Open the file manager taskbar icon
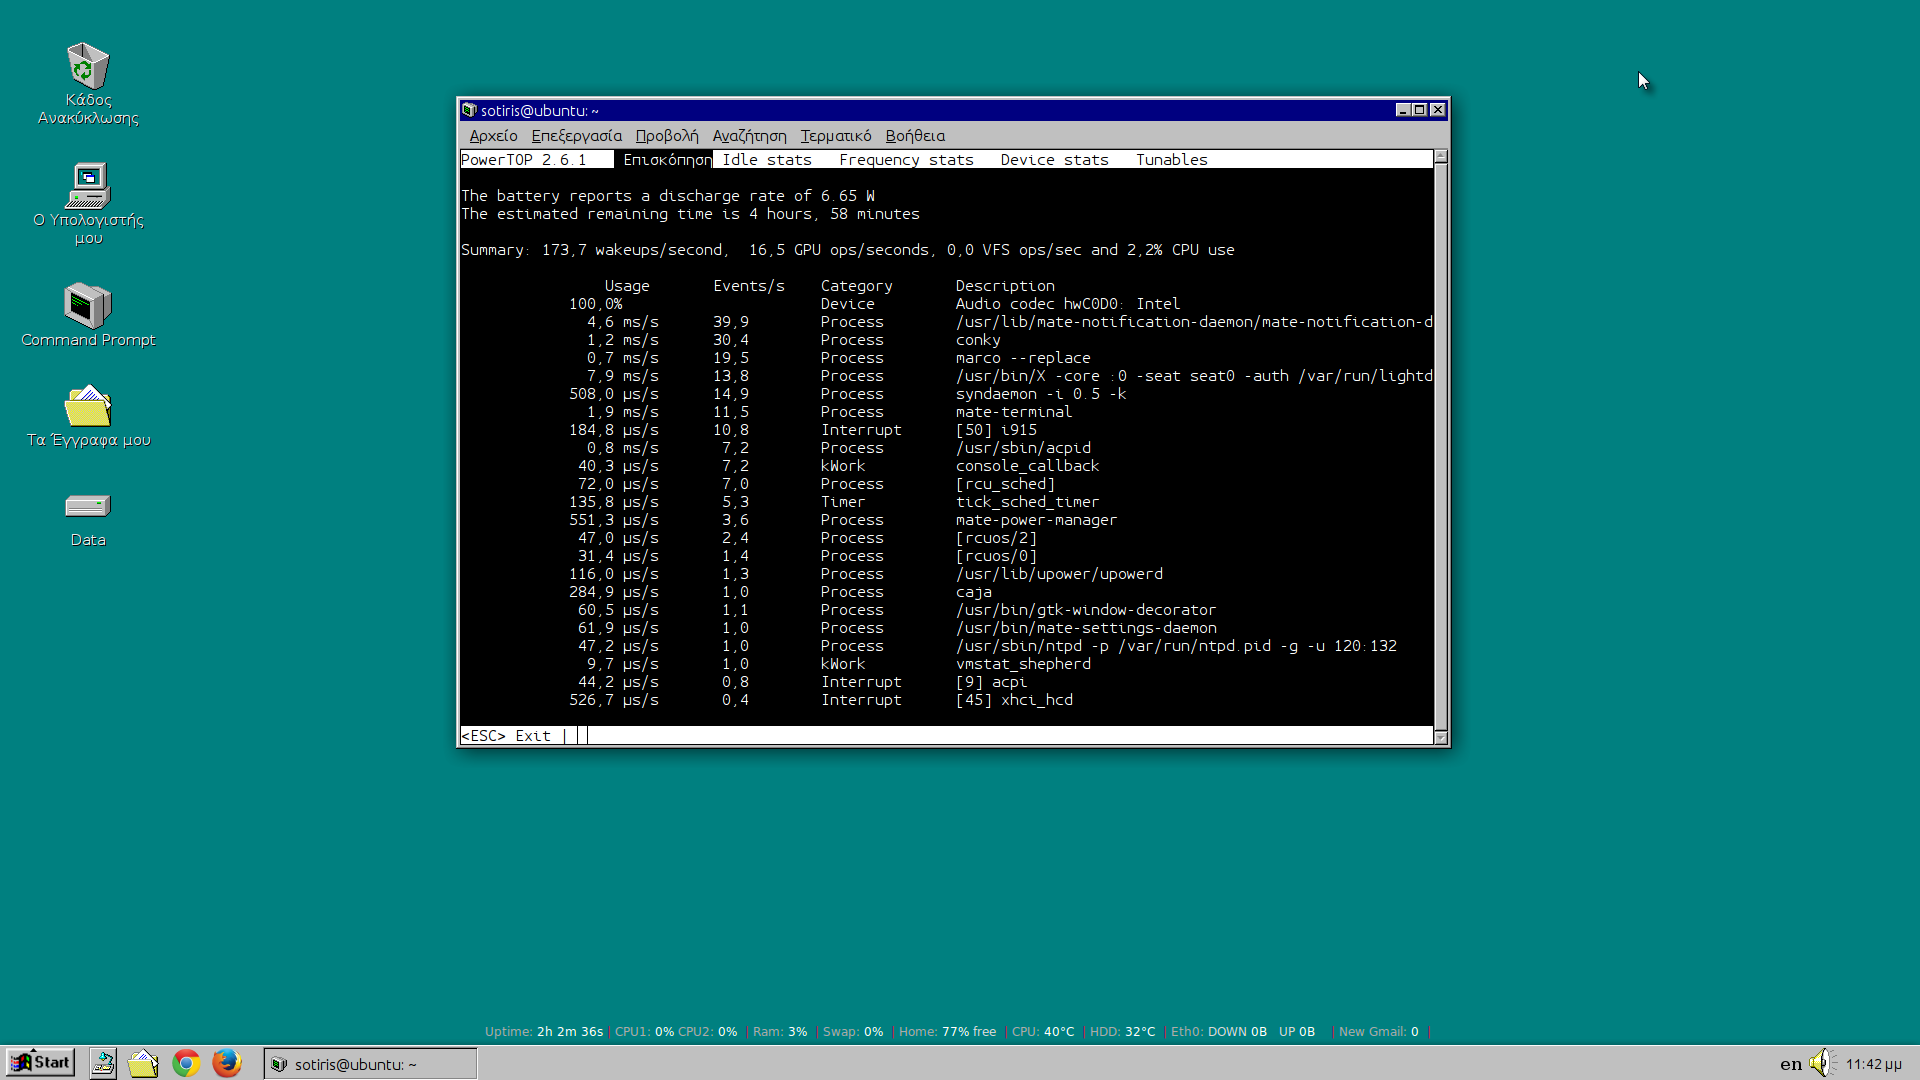This screenshot has width=1920, height=1080. tap(143, 1063)
